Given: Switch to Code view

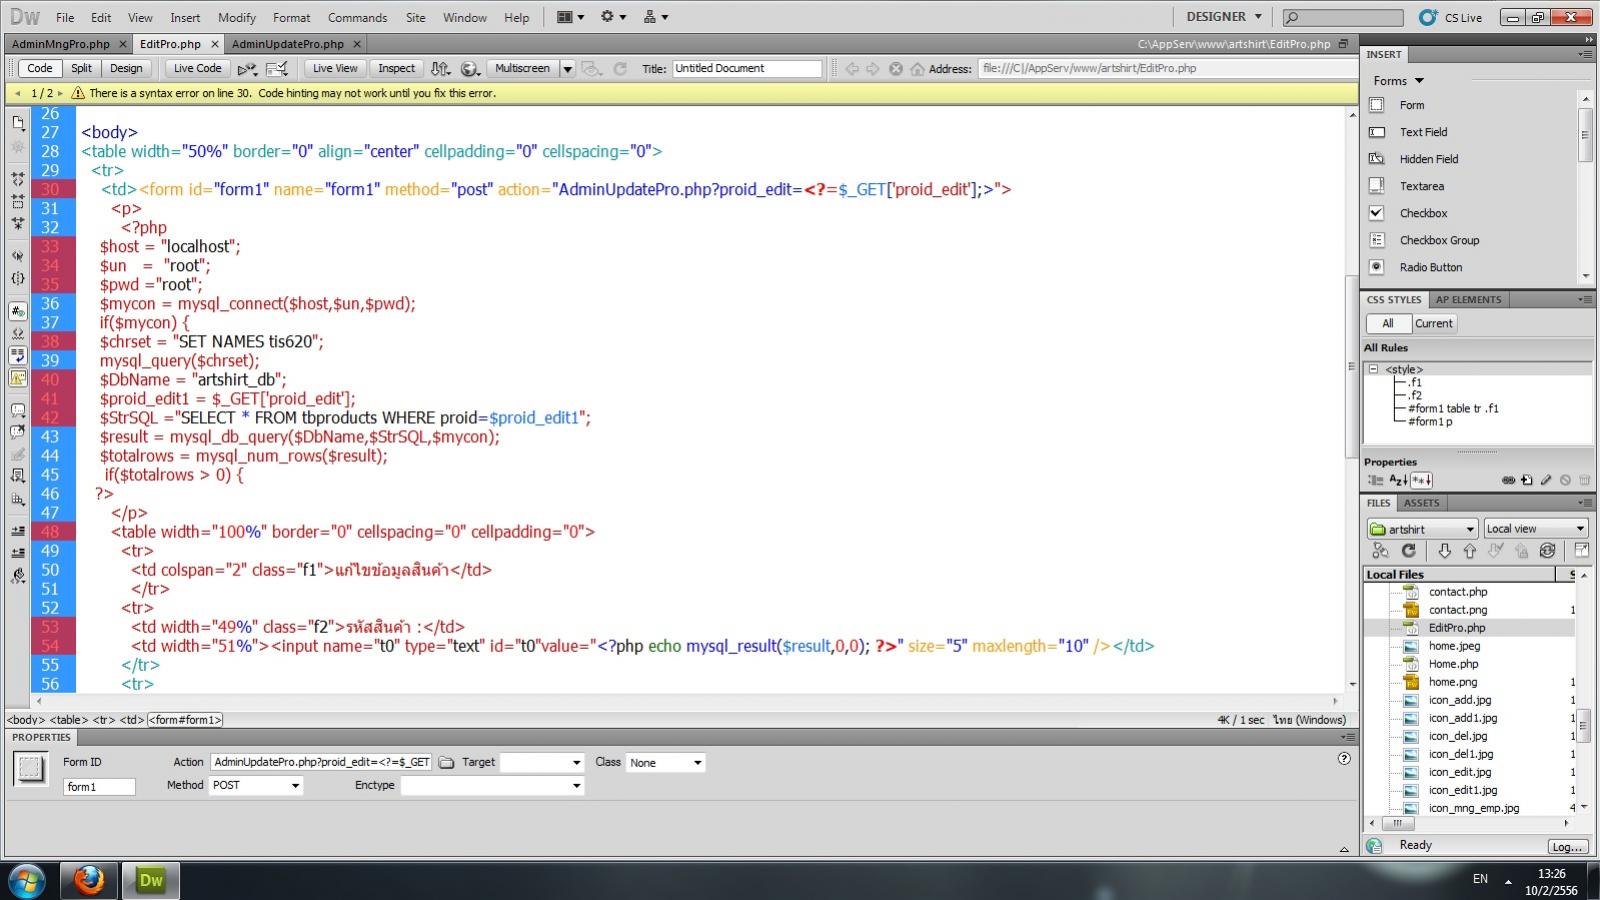Looking at the screenshot, I should [40, 69].
